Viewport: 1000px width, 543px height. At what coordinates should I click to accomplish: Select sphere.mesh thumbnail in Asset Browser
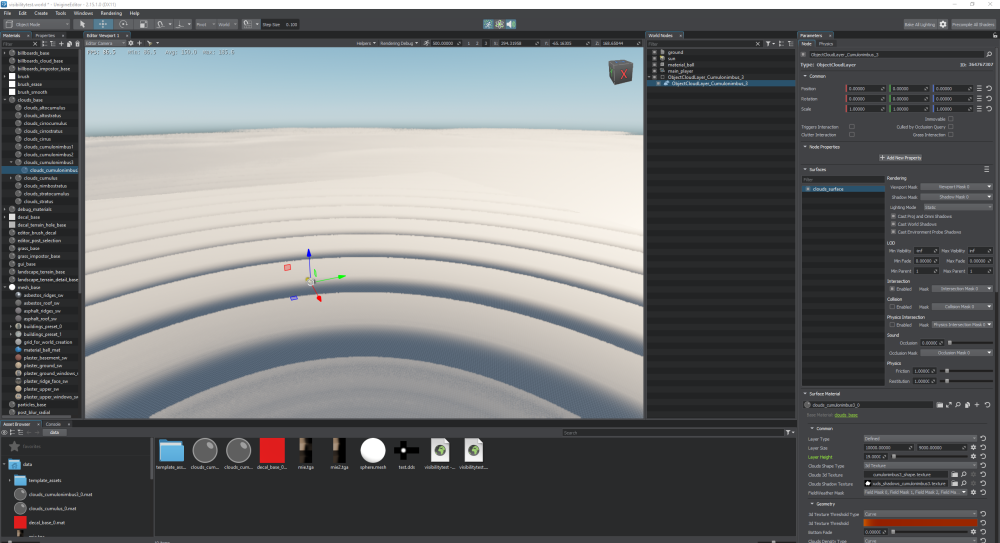click(373, 449)
